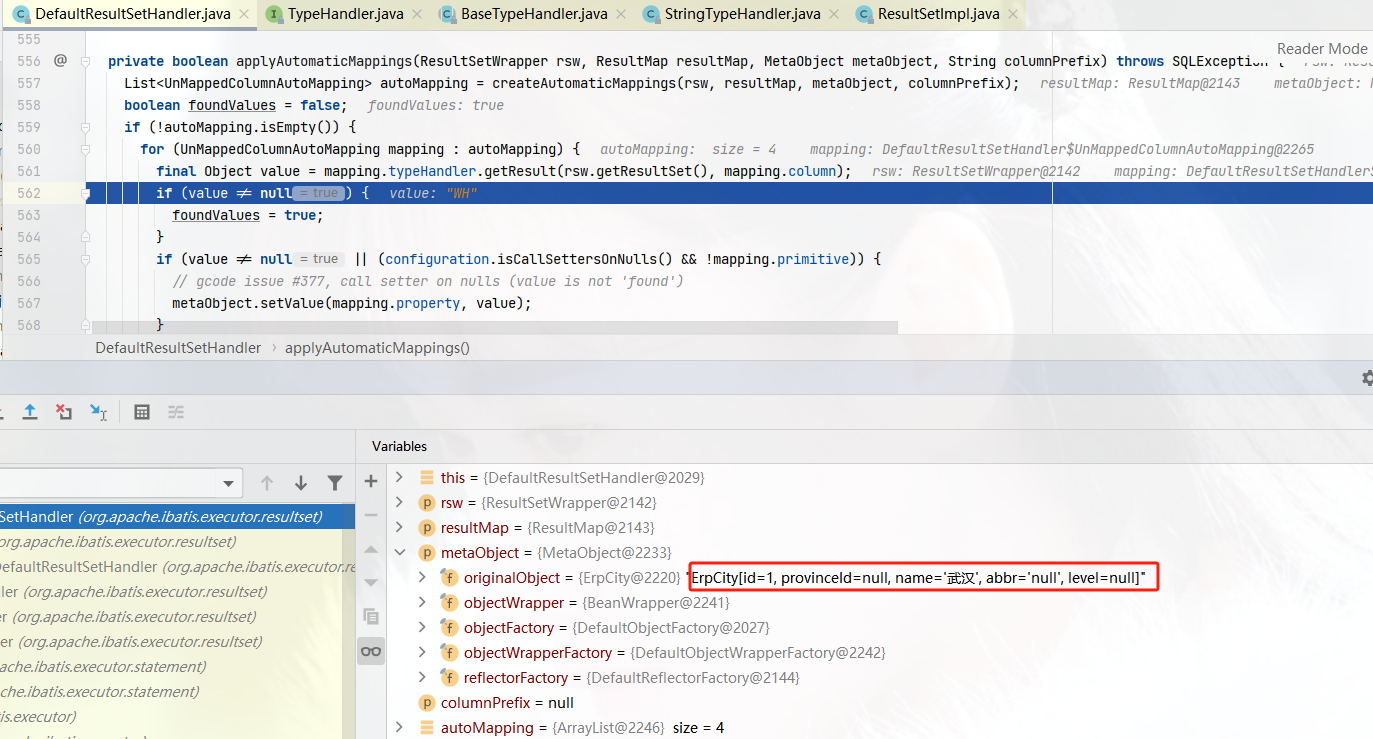1373x739 pixels.
Task: Collapse the for loop fold on line 560
Action: 85,149
